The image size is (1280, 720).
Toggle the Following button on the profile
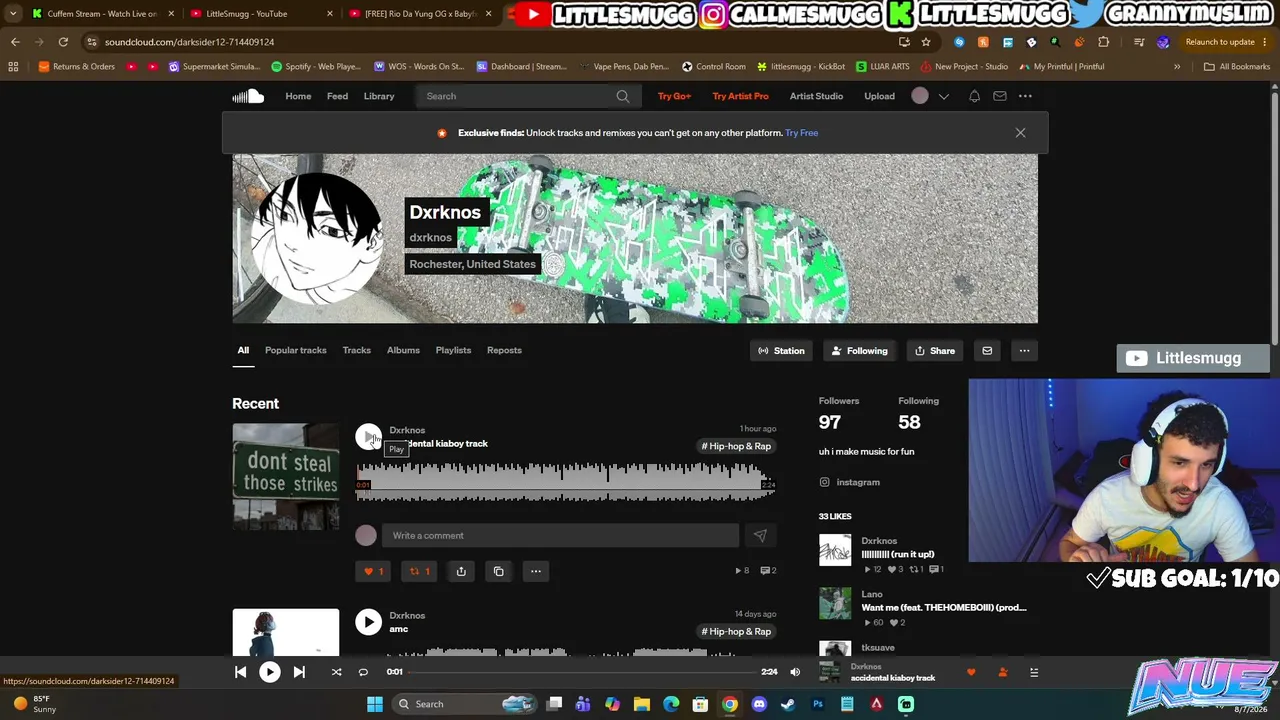click(x=859, y=351)
